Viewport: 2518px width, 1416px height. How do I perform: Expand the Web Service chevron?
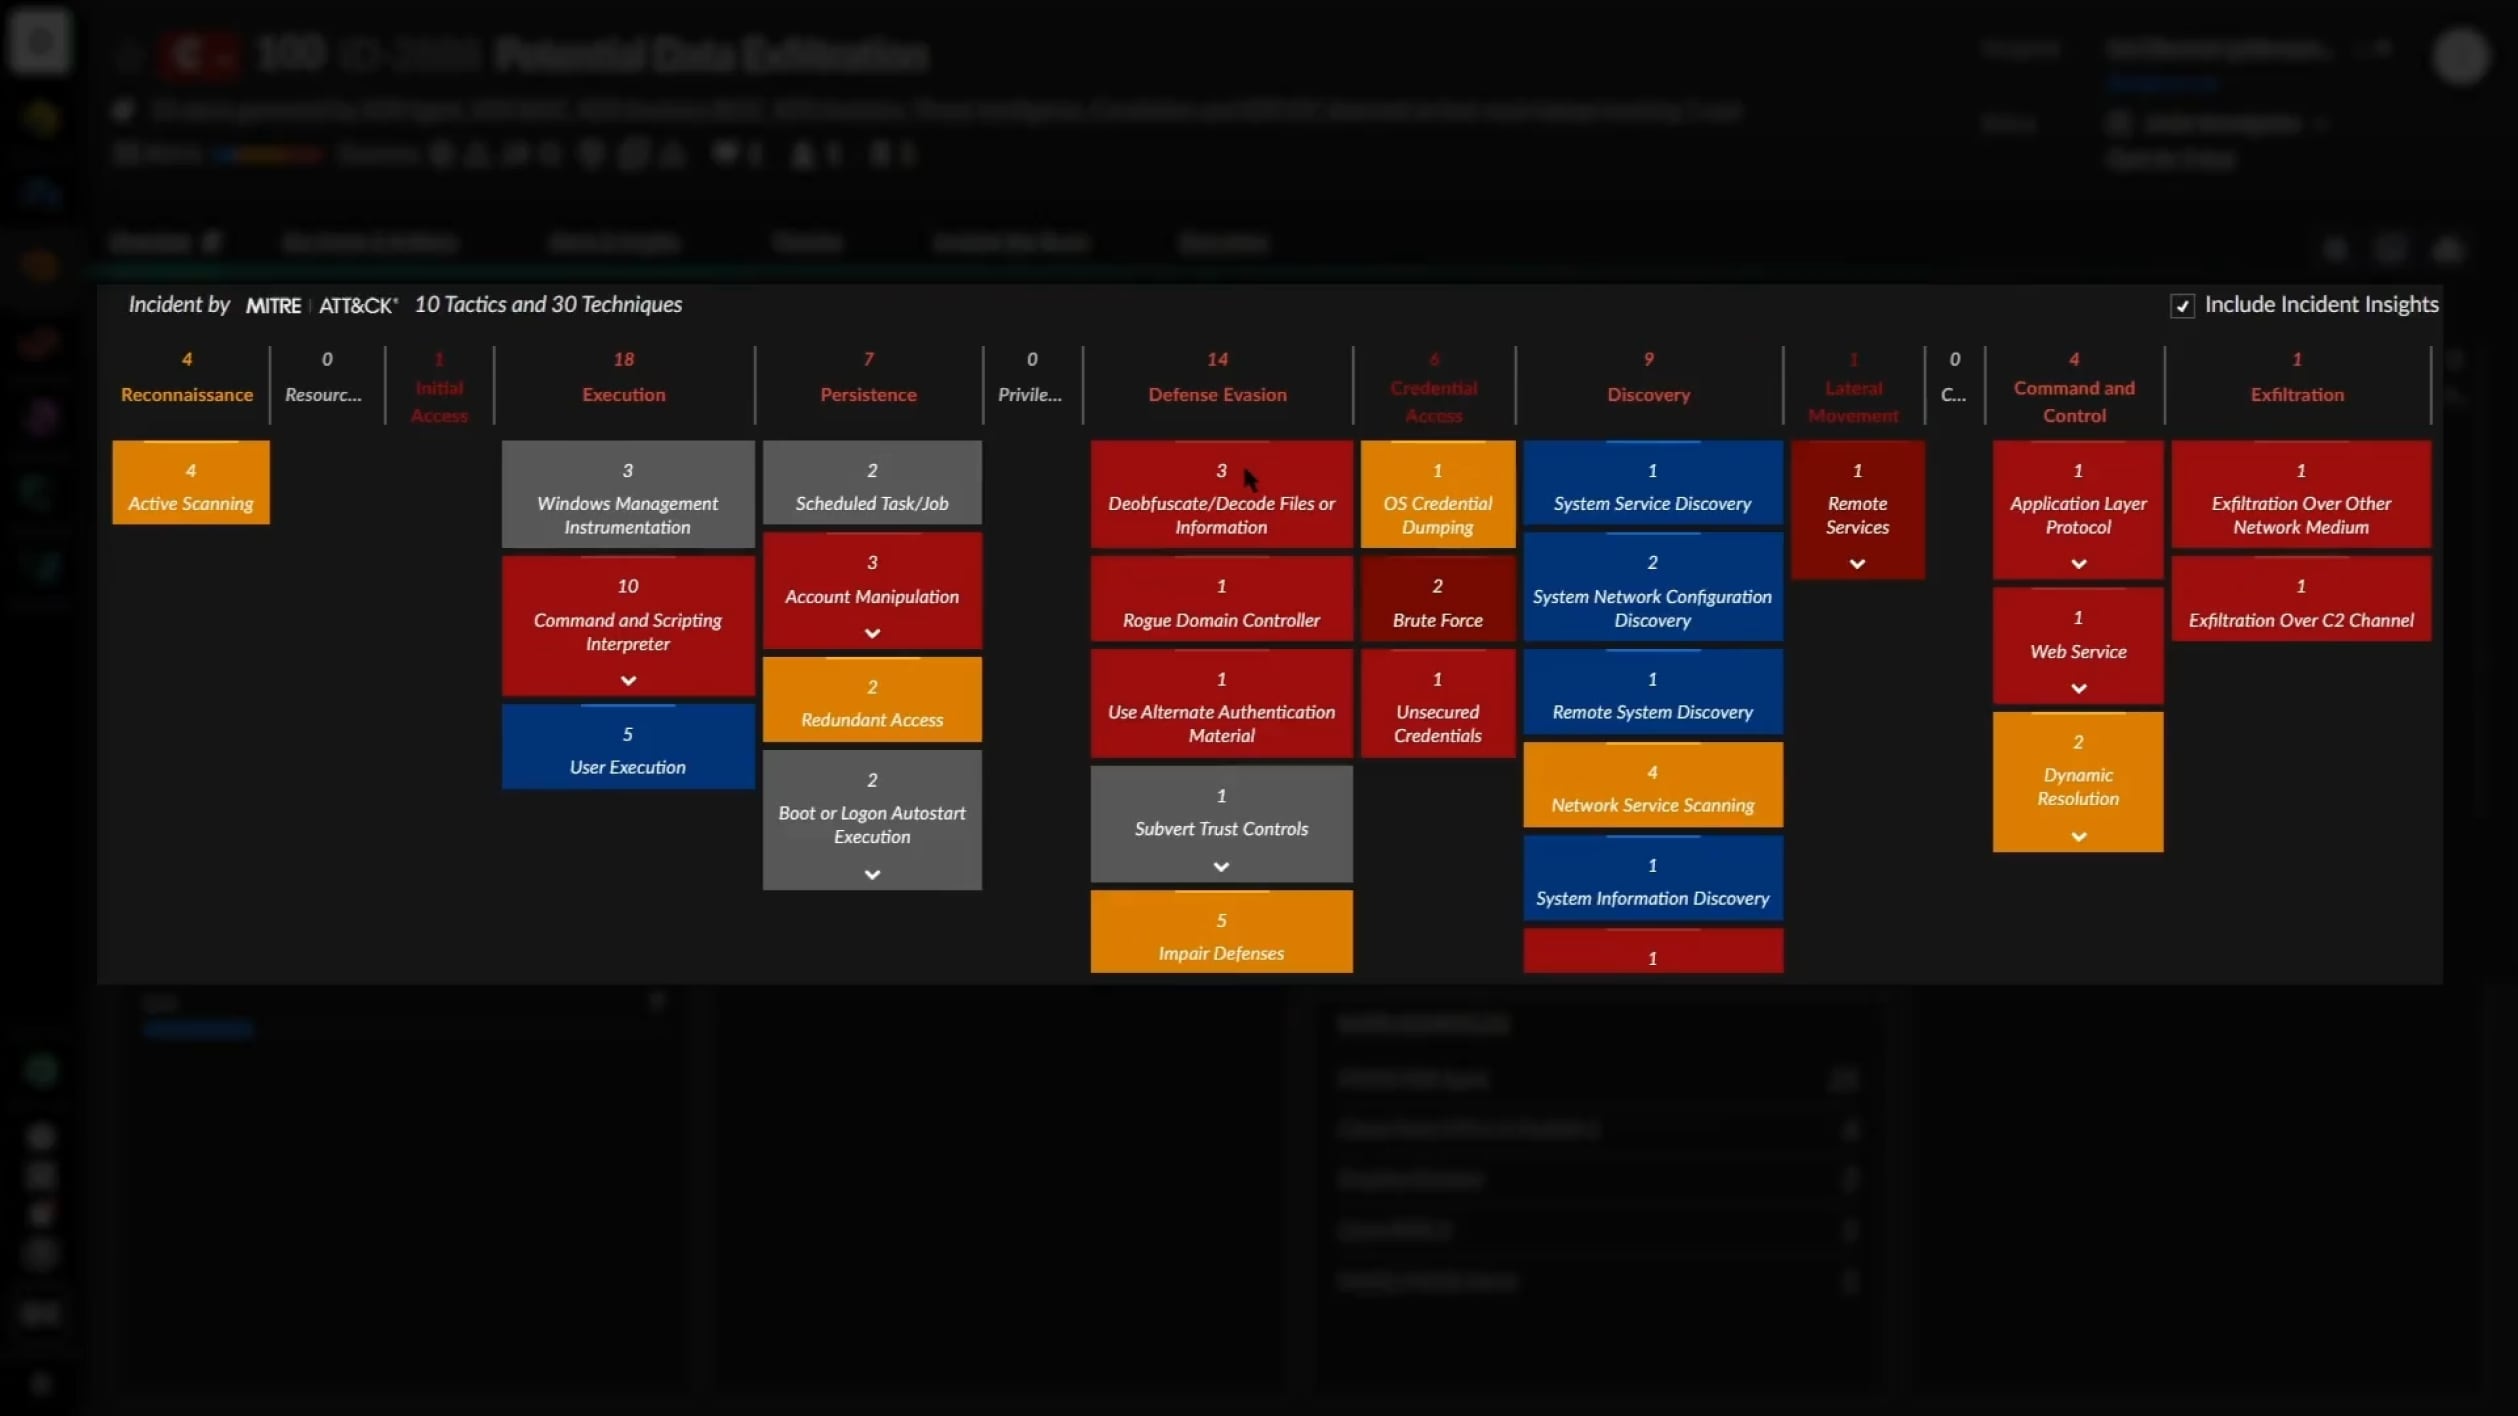pyautogui.click(x=2078, y=688)
